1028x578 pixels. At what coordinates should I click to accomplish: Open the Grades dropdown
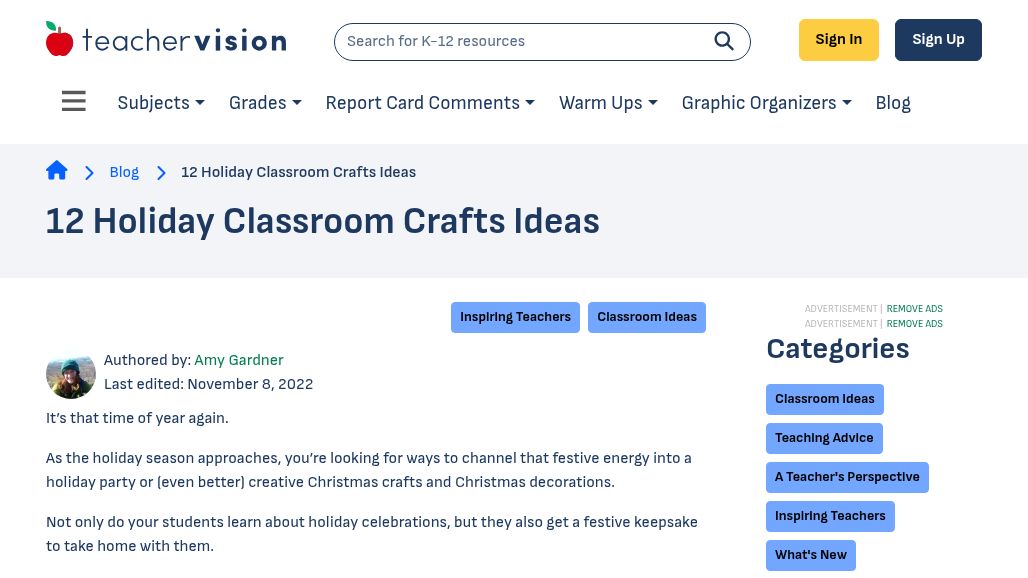tap(265, 103)
